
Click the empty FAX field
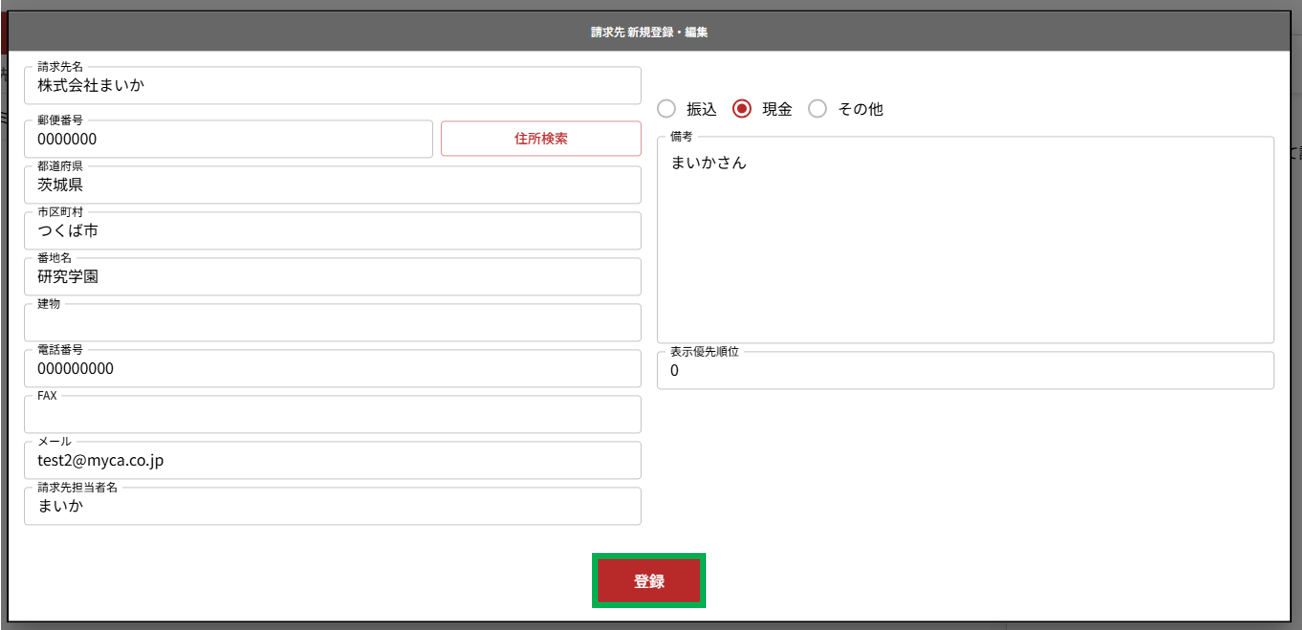tap(332, 415)
